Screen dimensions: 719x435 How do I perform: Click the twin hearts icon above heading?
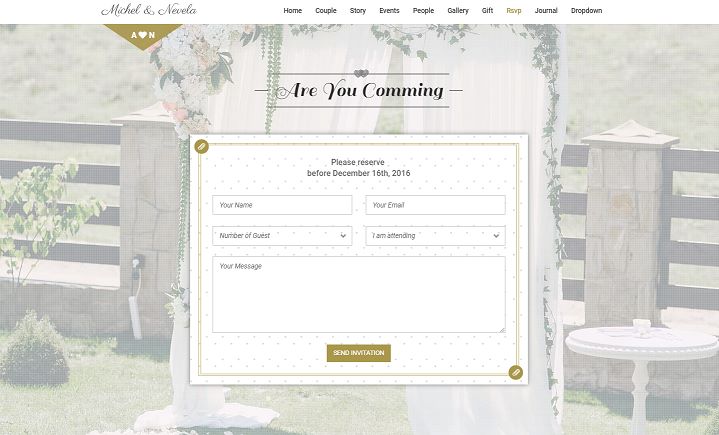point(361,73)
